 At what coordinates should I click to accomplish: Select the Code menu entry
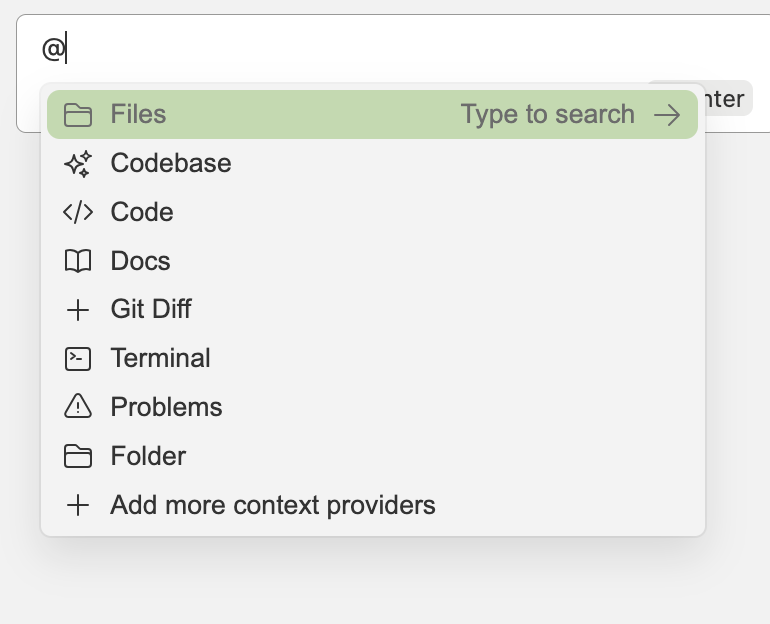(x=142, y=212)
